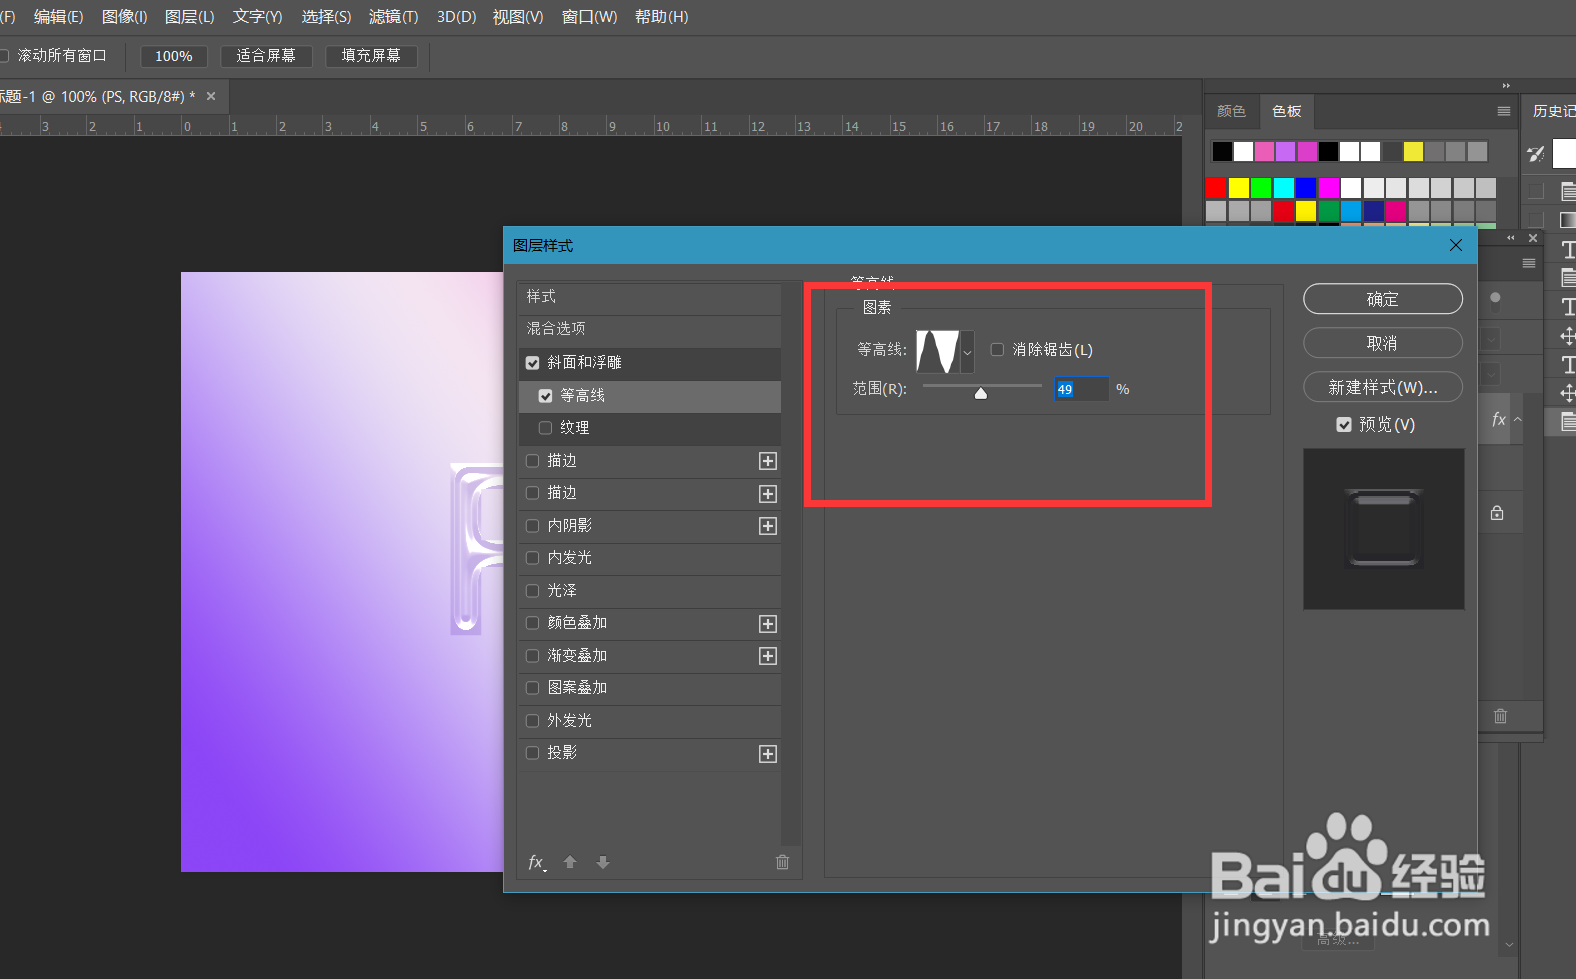Close the document tab with the x
The width and height of the screenshot is (1576, 979).
click(x=211, y=96)
